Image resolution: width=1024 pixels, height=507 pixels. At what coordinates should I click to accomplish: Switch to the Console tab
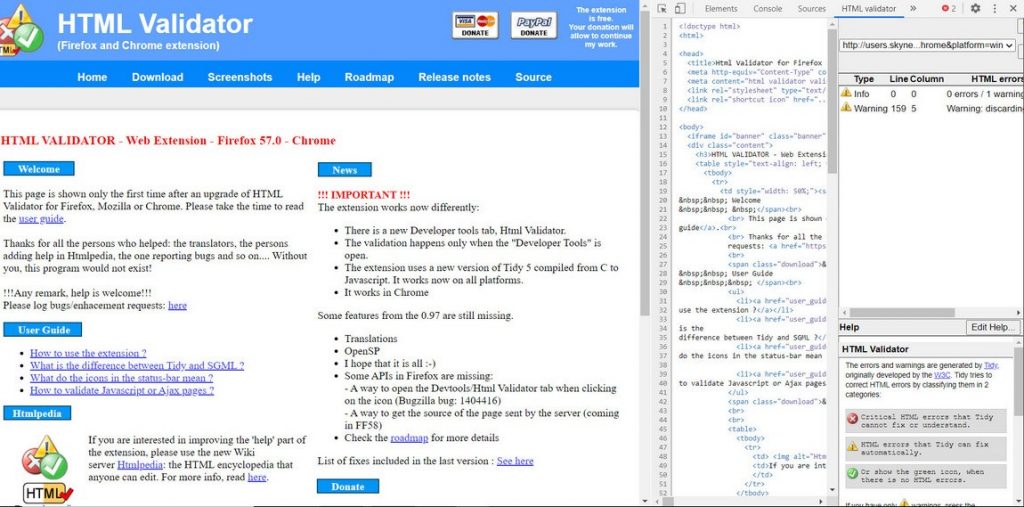pos(768,9)
